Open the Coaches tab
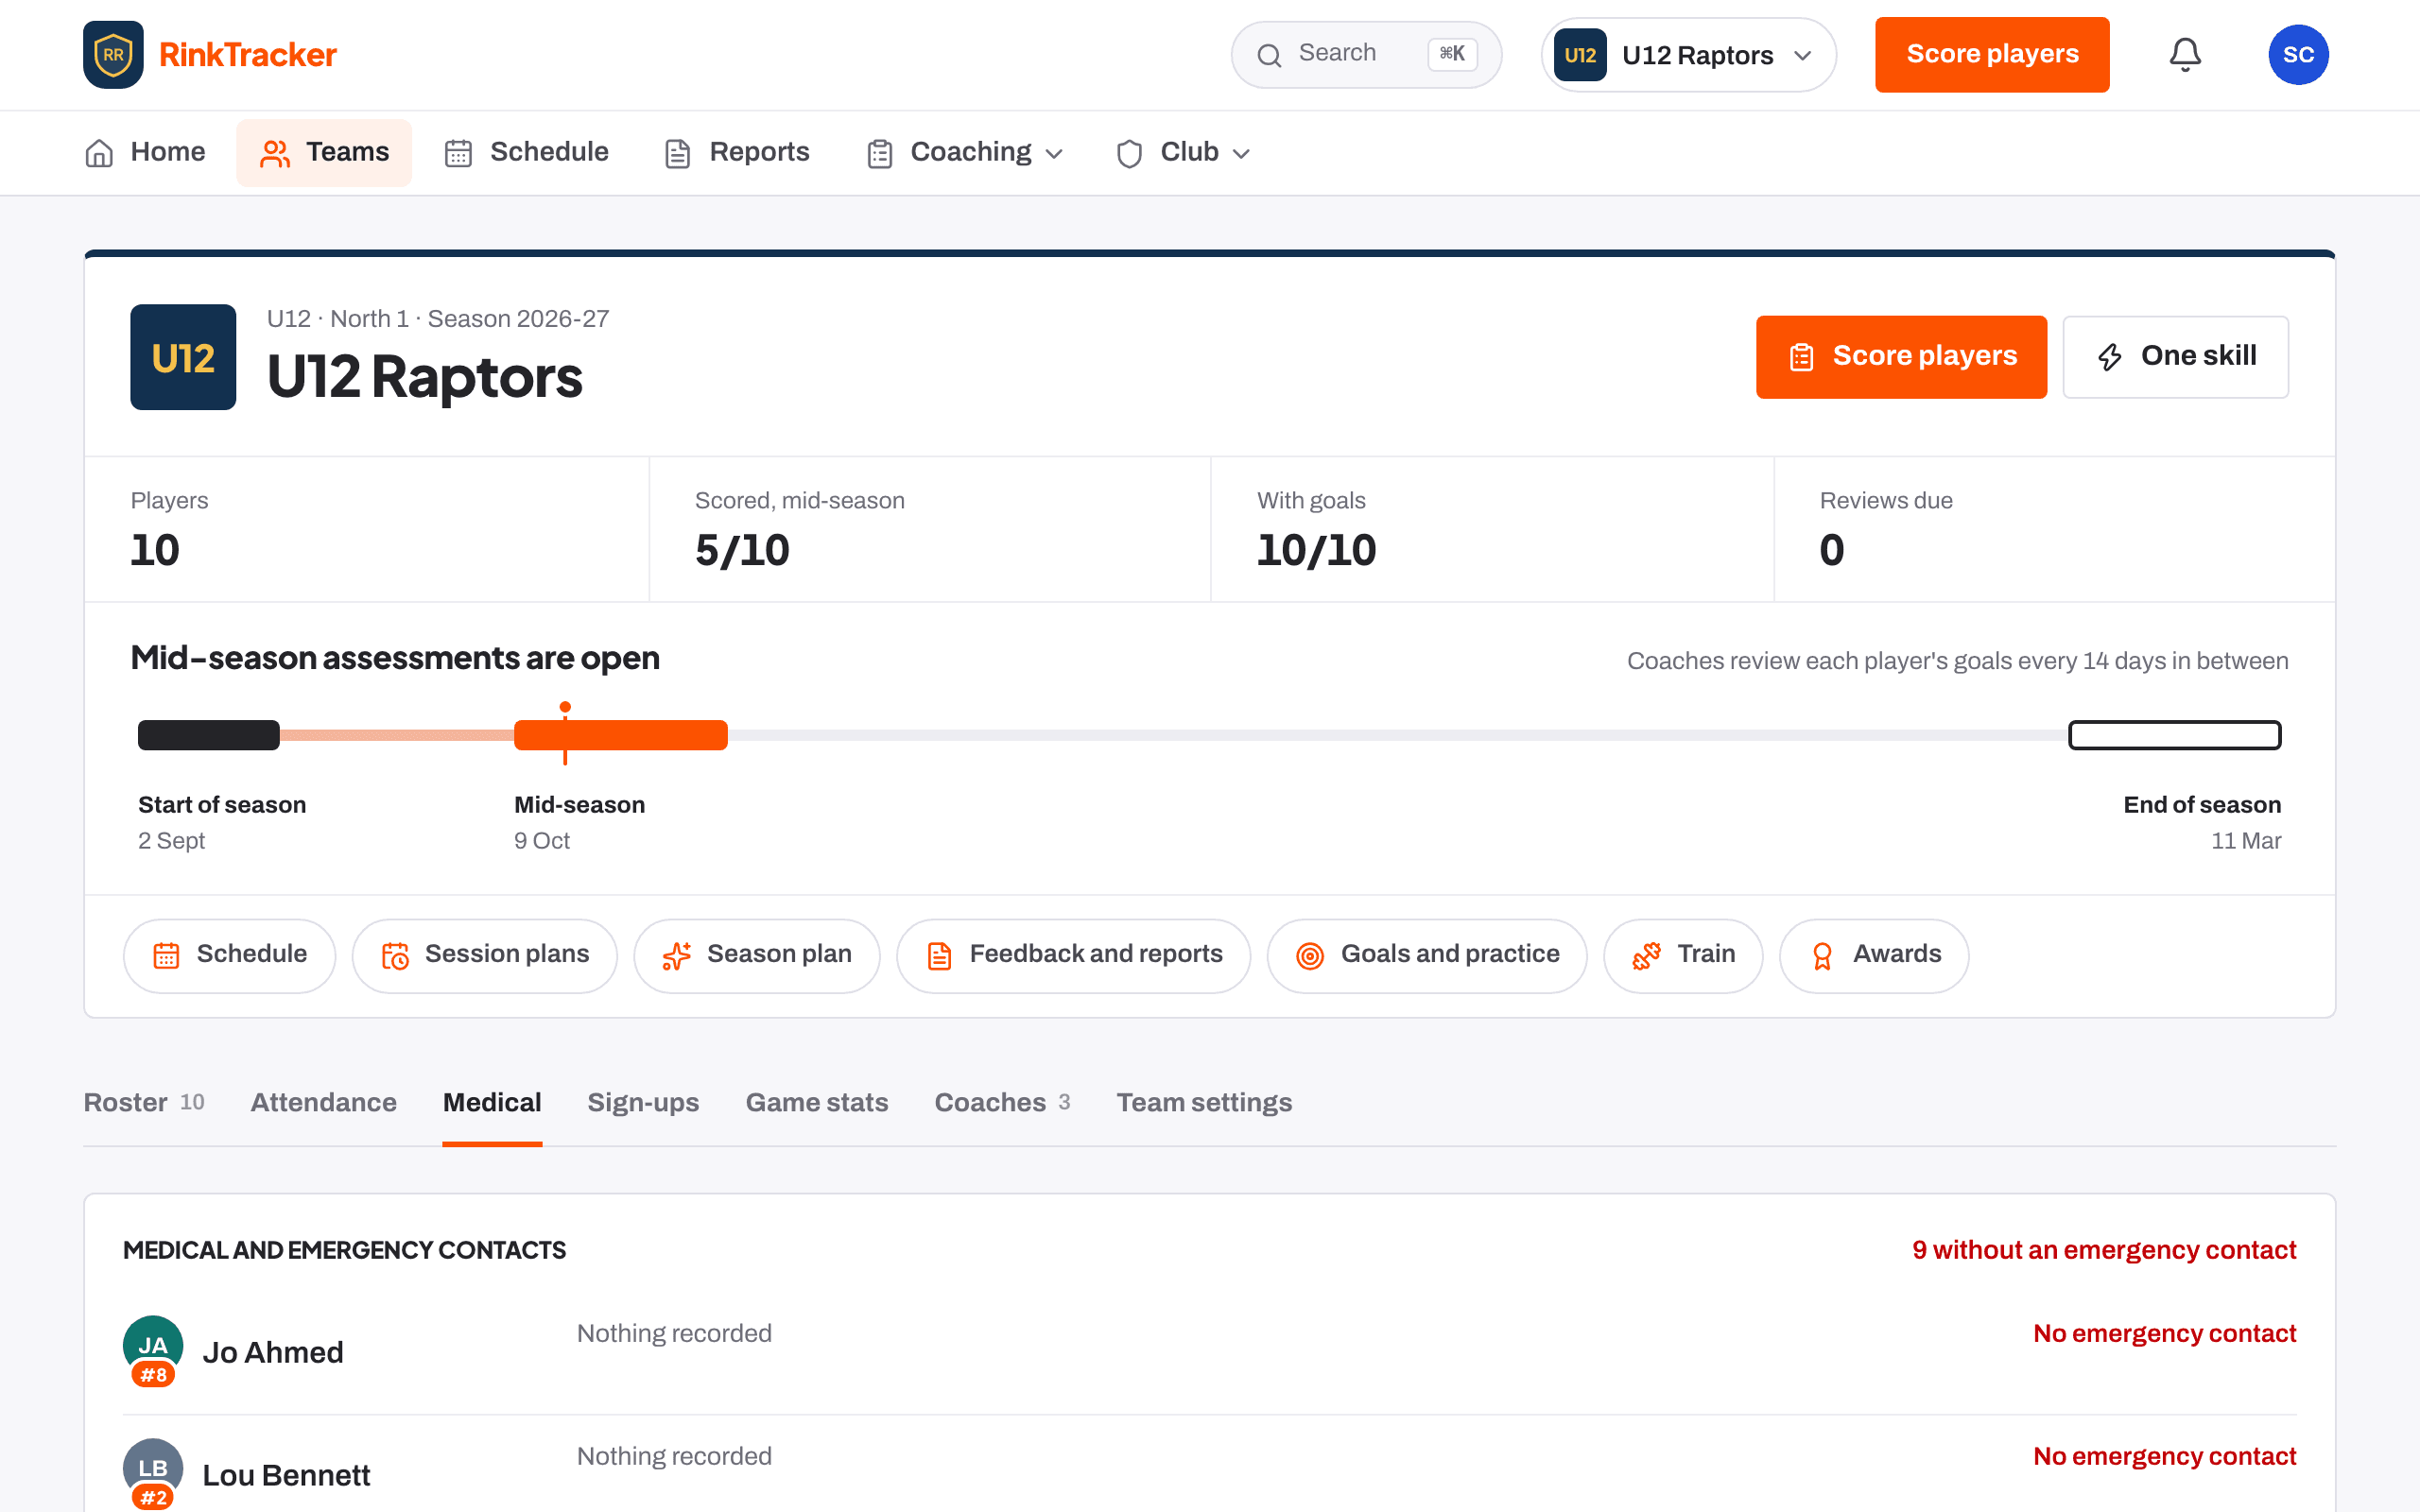2420x1512 pixels. (1002, 1102)
